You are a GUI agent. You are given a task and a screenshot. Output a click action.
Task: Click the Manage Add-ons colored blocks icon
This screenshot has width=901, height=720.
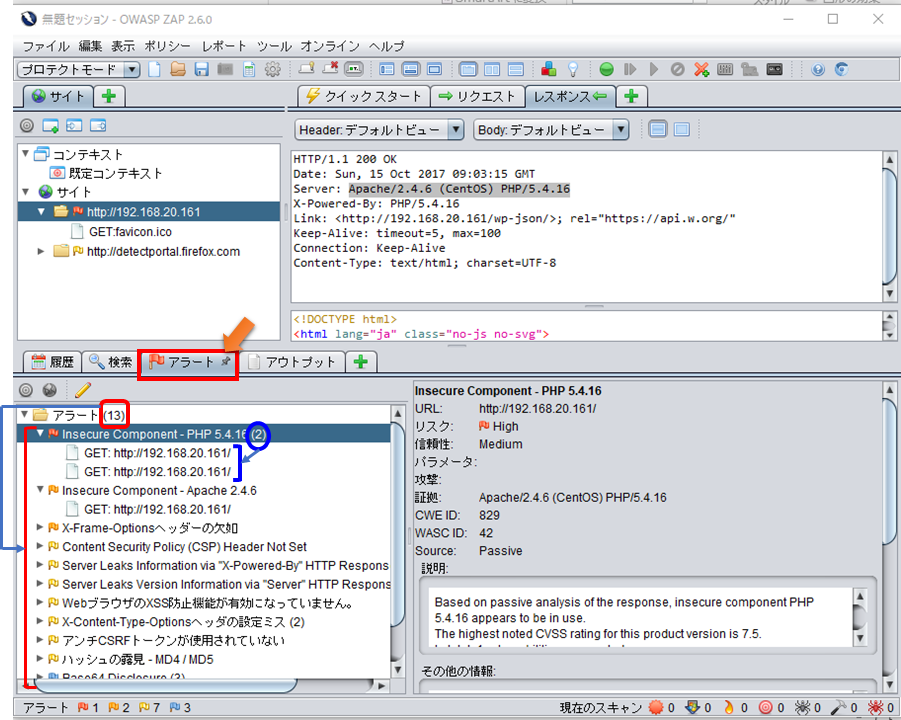point(549,70)
